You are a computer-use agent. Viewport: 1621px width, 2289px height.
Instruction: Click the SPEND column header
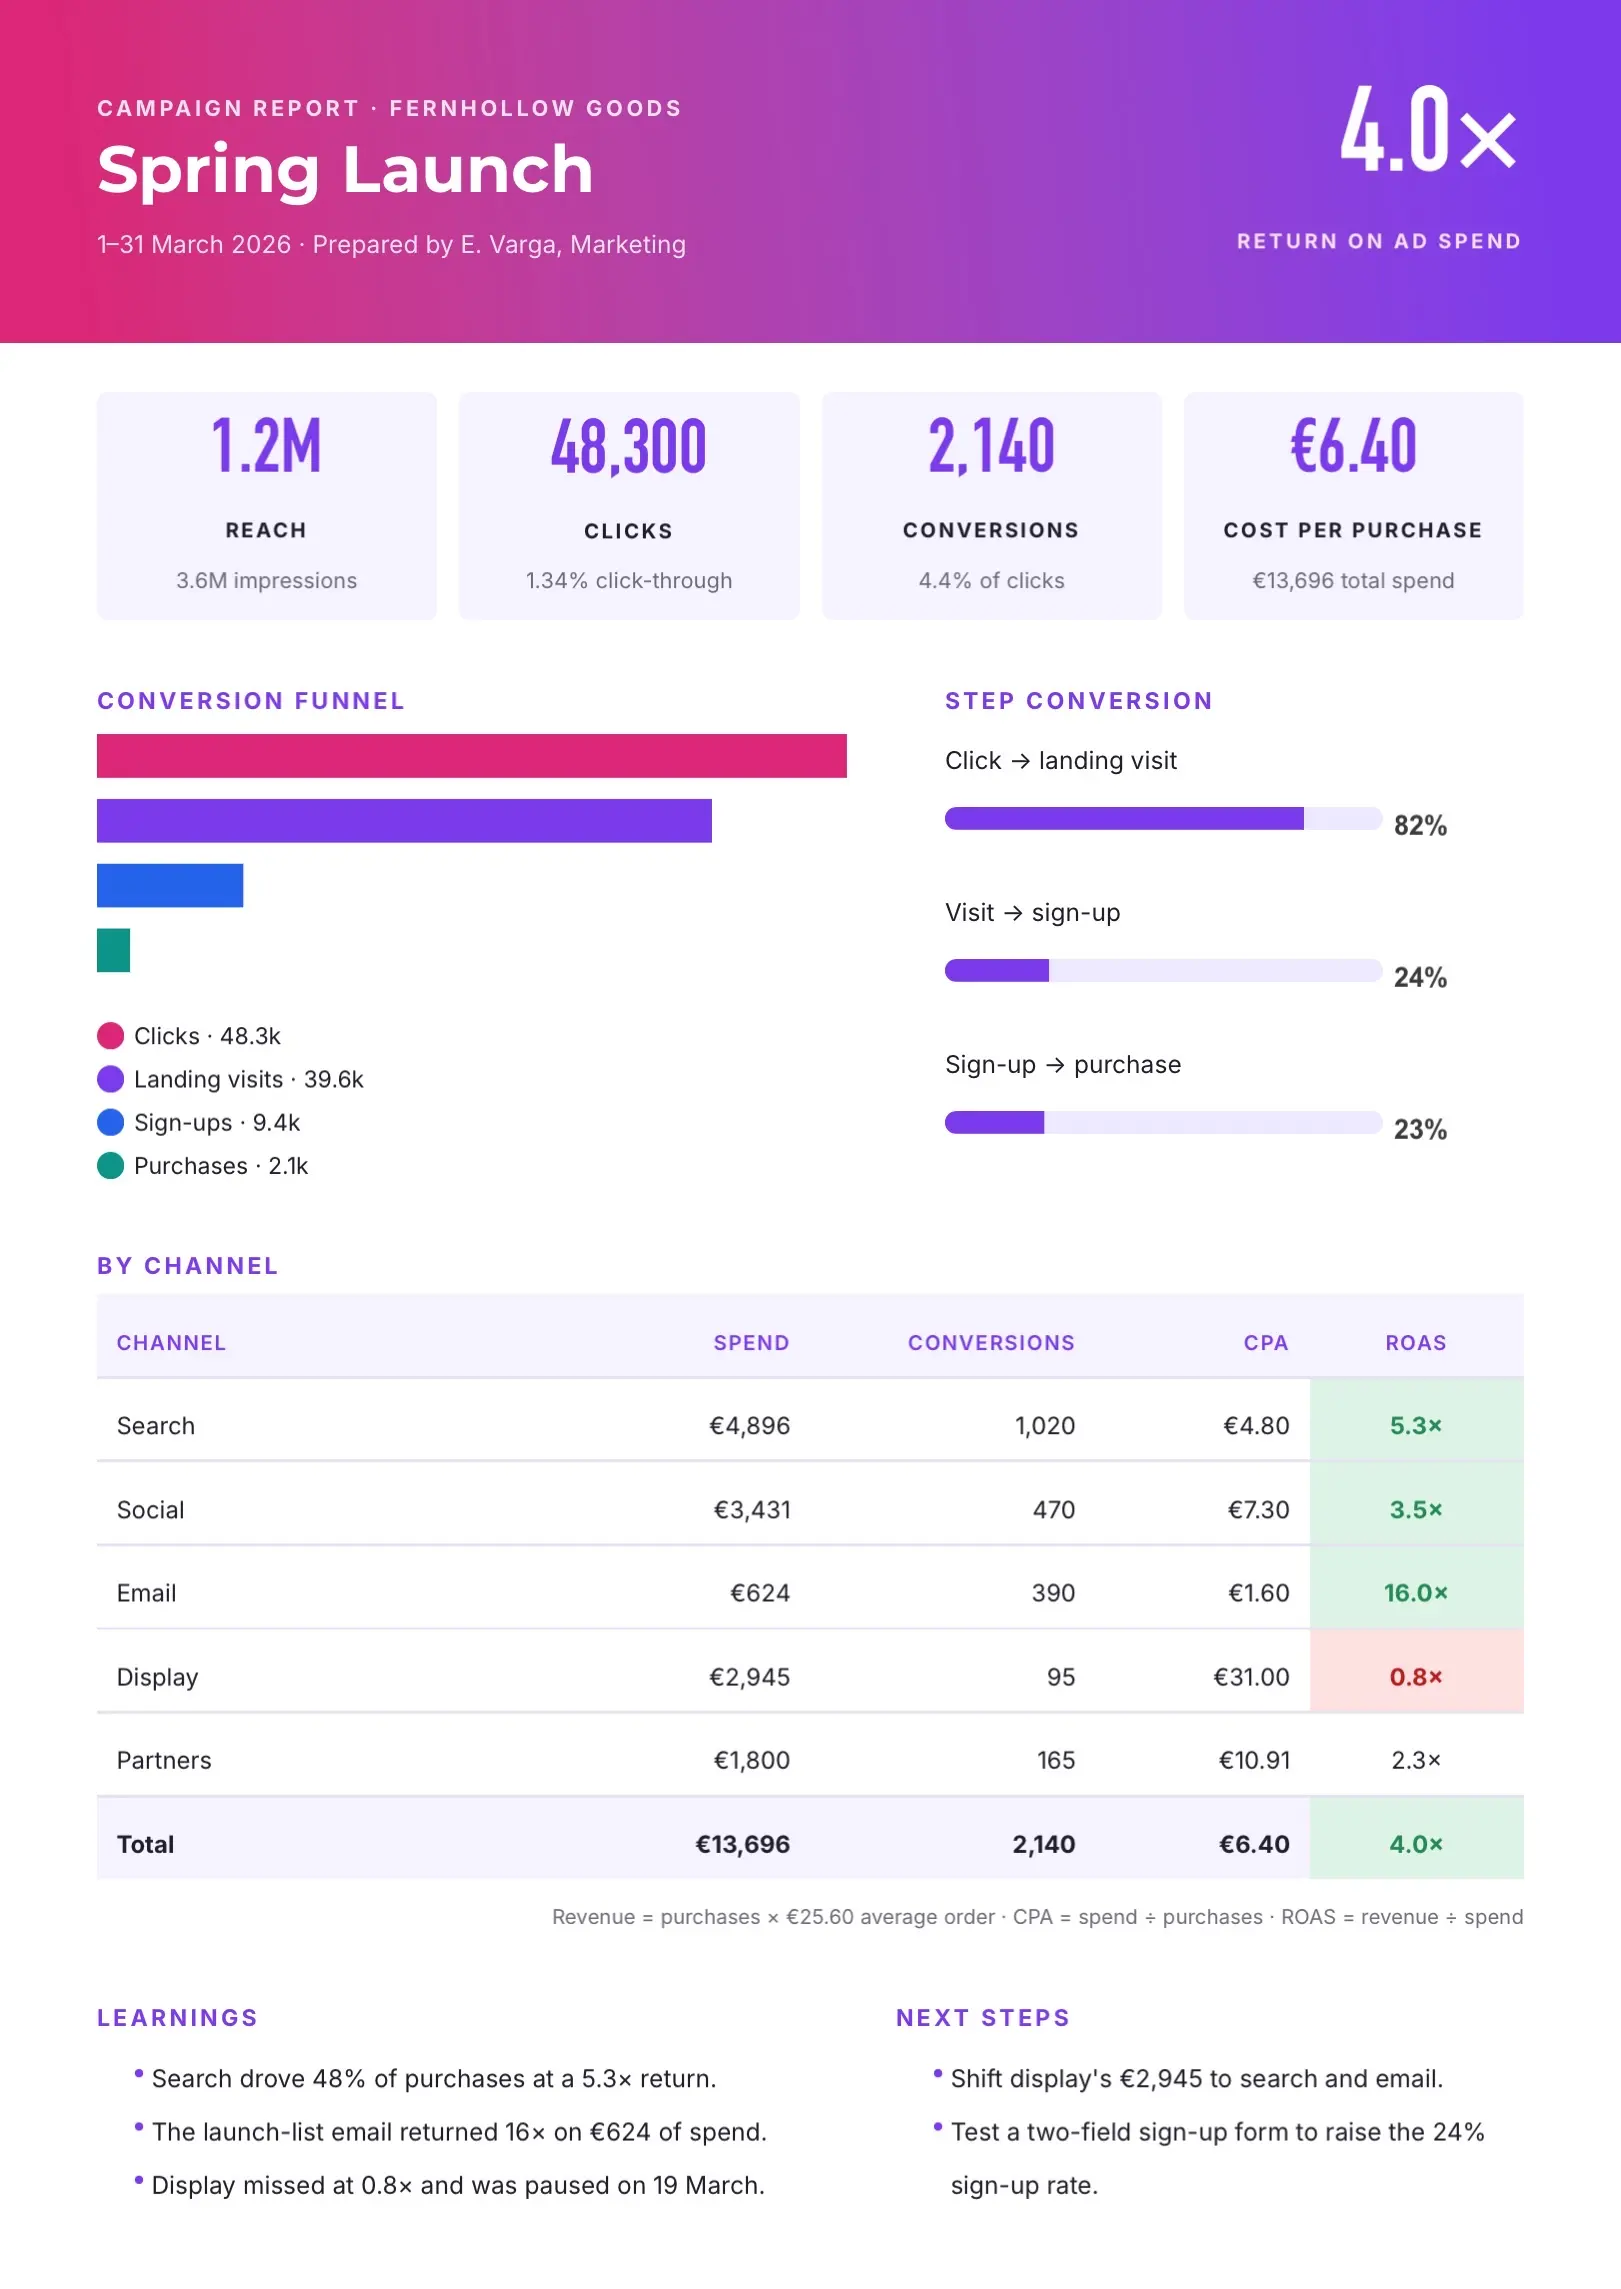point(751,1343)
